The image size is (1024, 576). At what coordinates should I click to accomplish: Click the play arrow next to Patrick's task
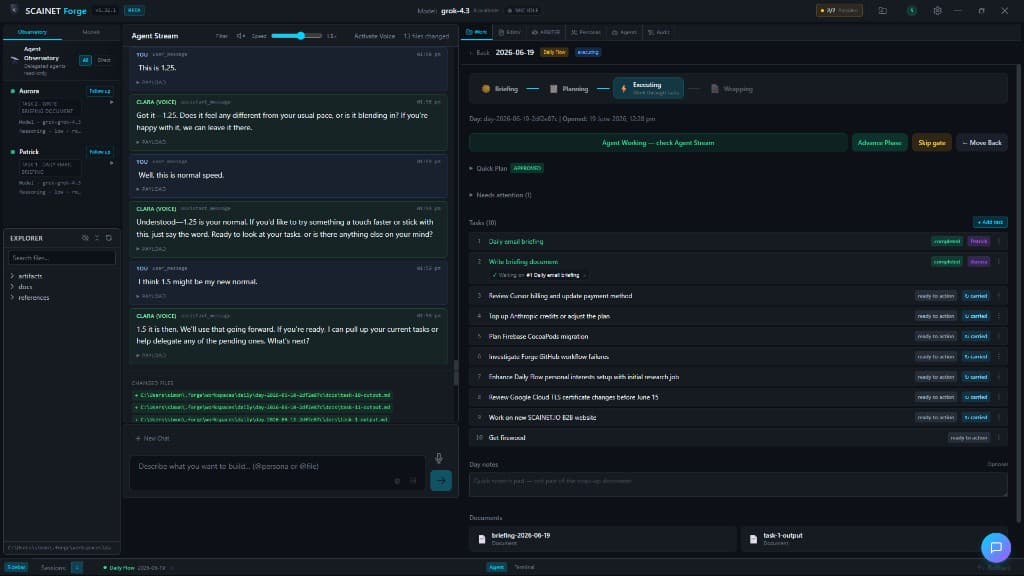pyautogui.click(x=112, y=163)
